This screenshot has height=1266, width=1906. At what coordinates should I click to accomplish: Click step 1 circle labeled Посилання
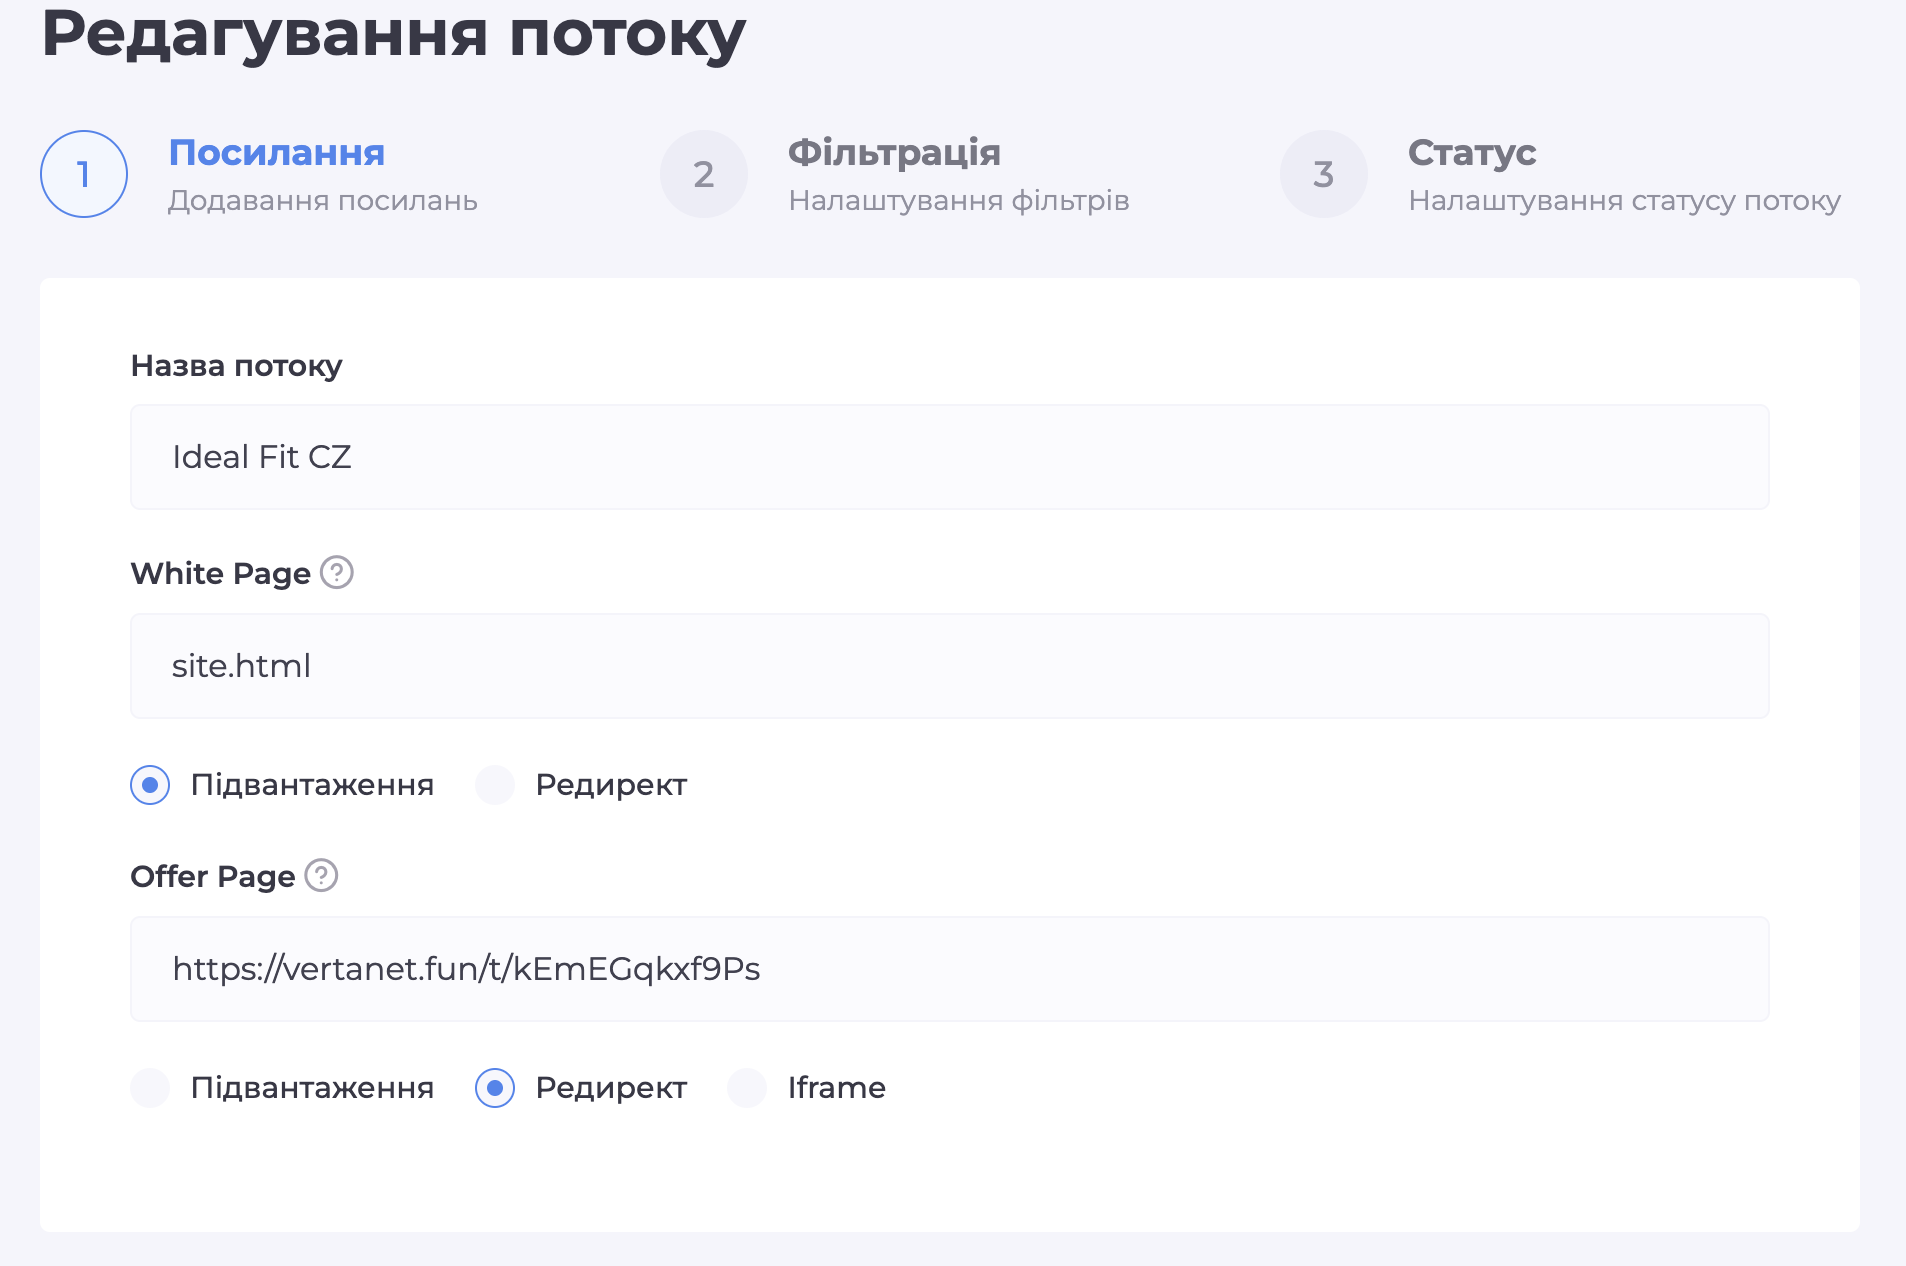84,173
